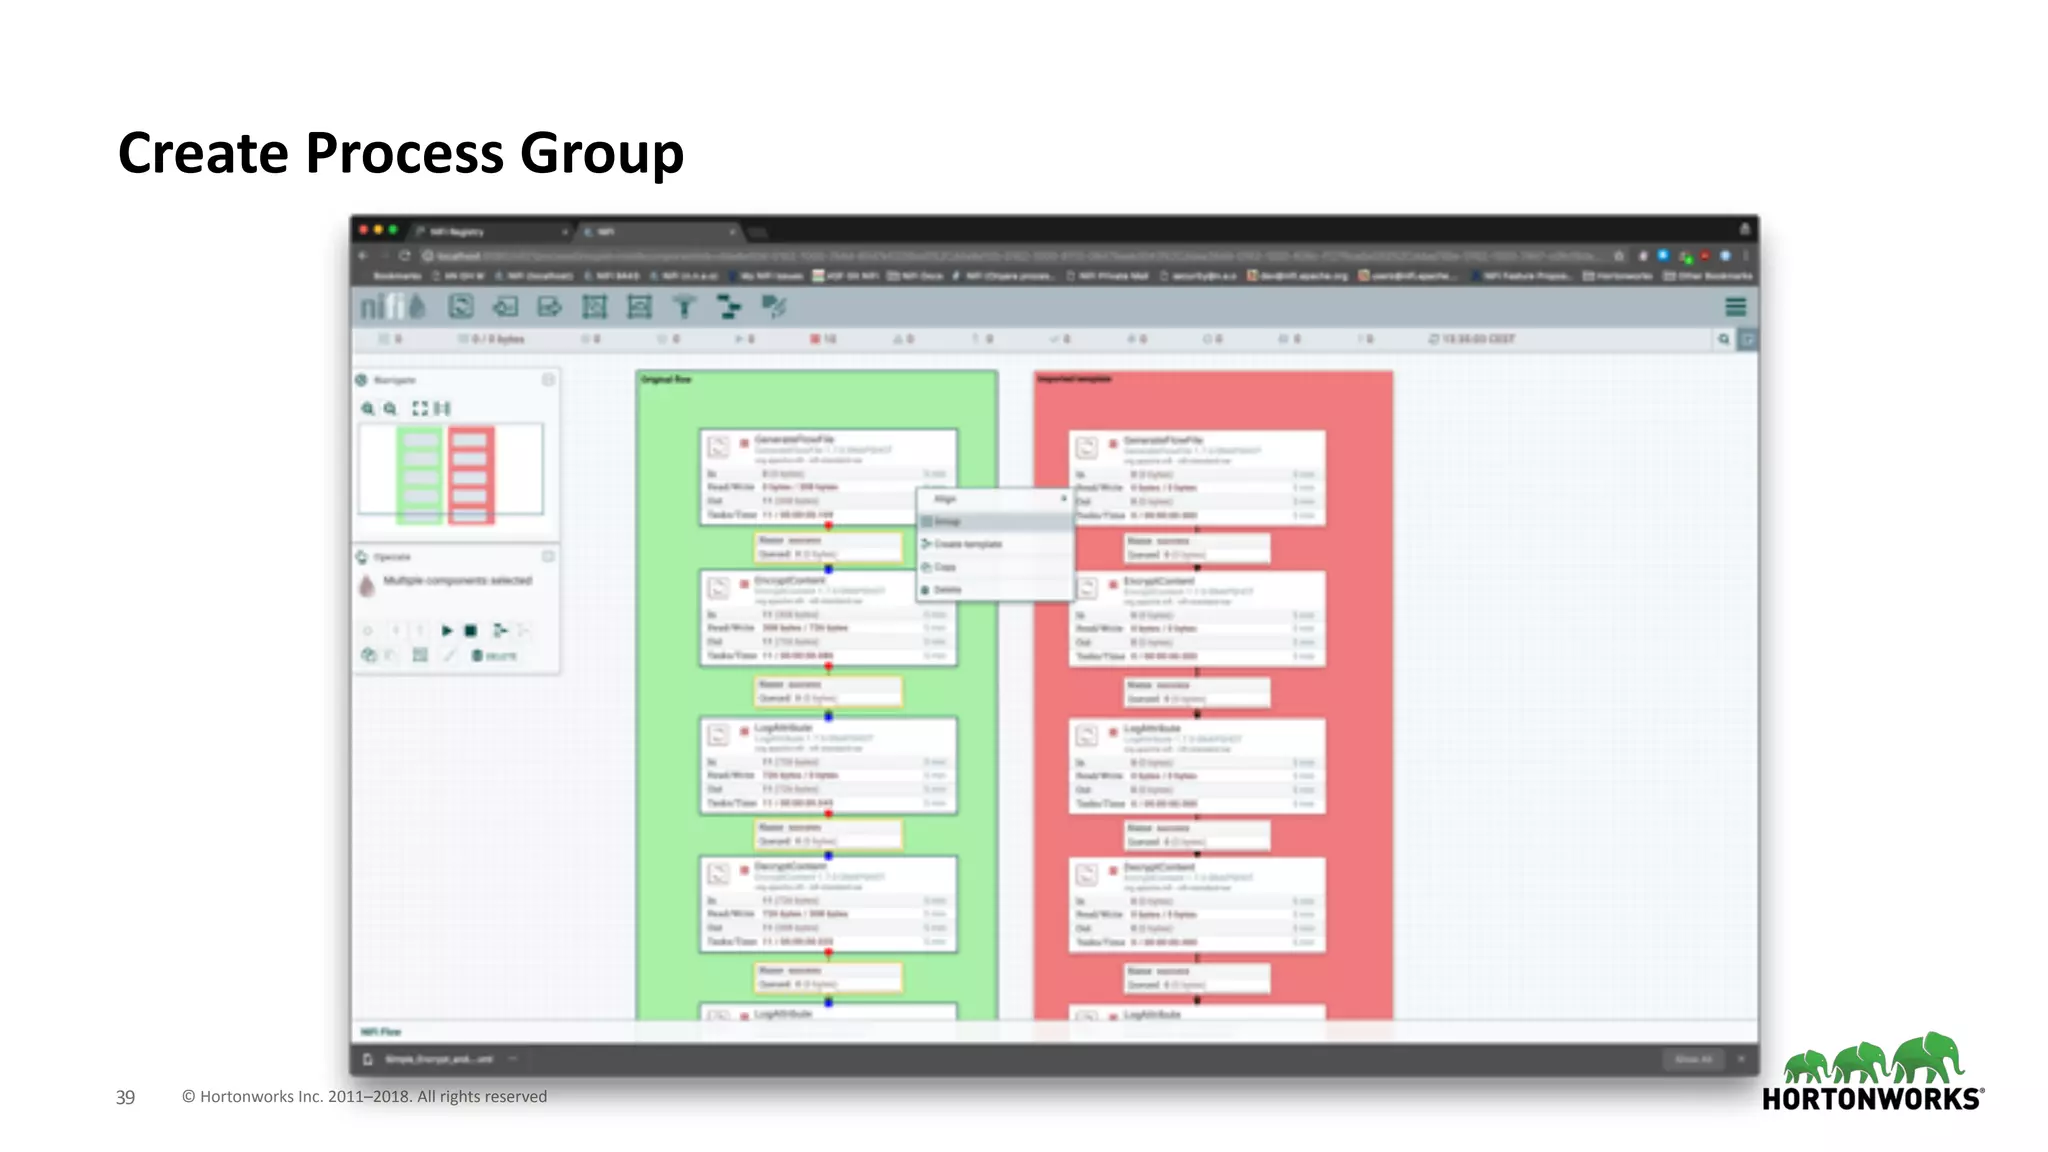Select the Remote Process Group toolbar icon
The width and height of the screenshot is (2048, 1152).
(x=640, y=307)
